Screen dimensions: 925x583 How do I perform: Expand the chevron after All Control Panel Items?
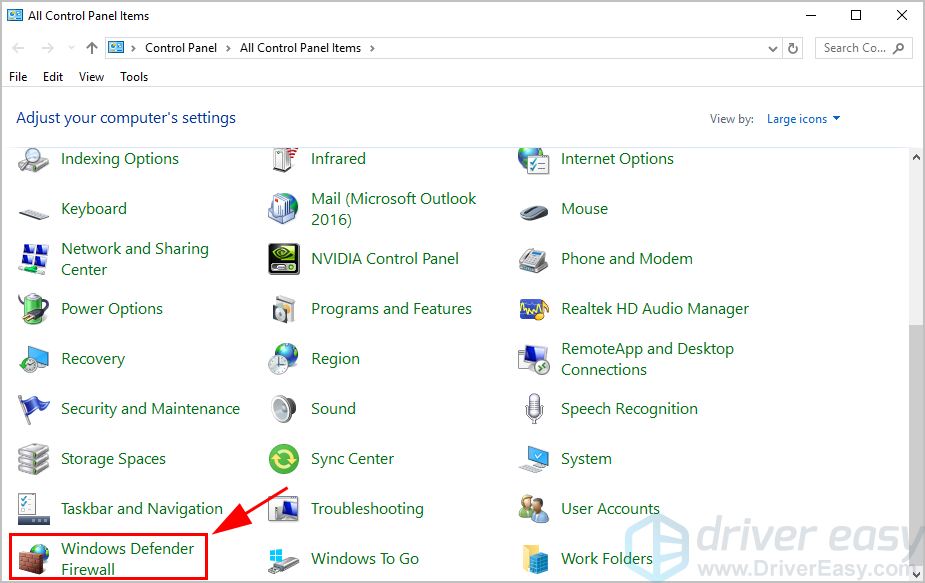click(372, 48)
